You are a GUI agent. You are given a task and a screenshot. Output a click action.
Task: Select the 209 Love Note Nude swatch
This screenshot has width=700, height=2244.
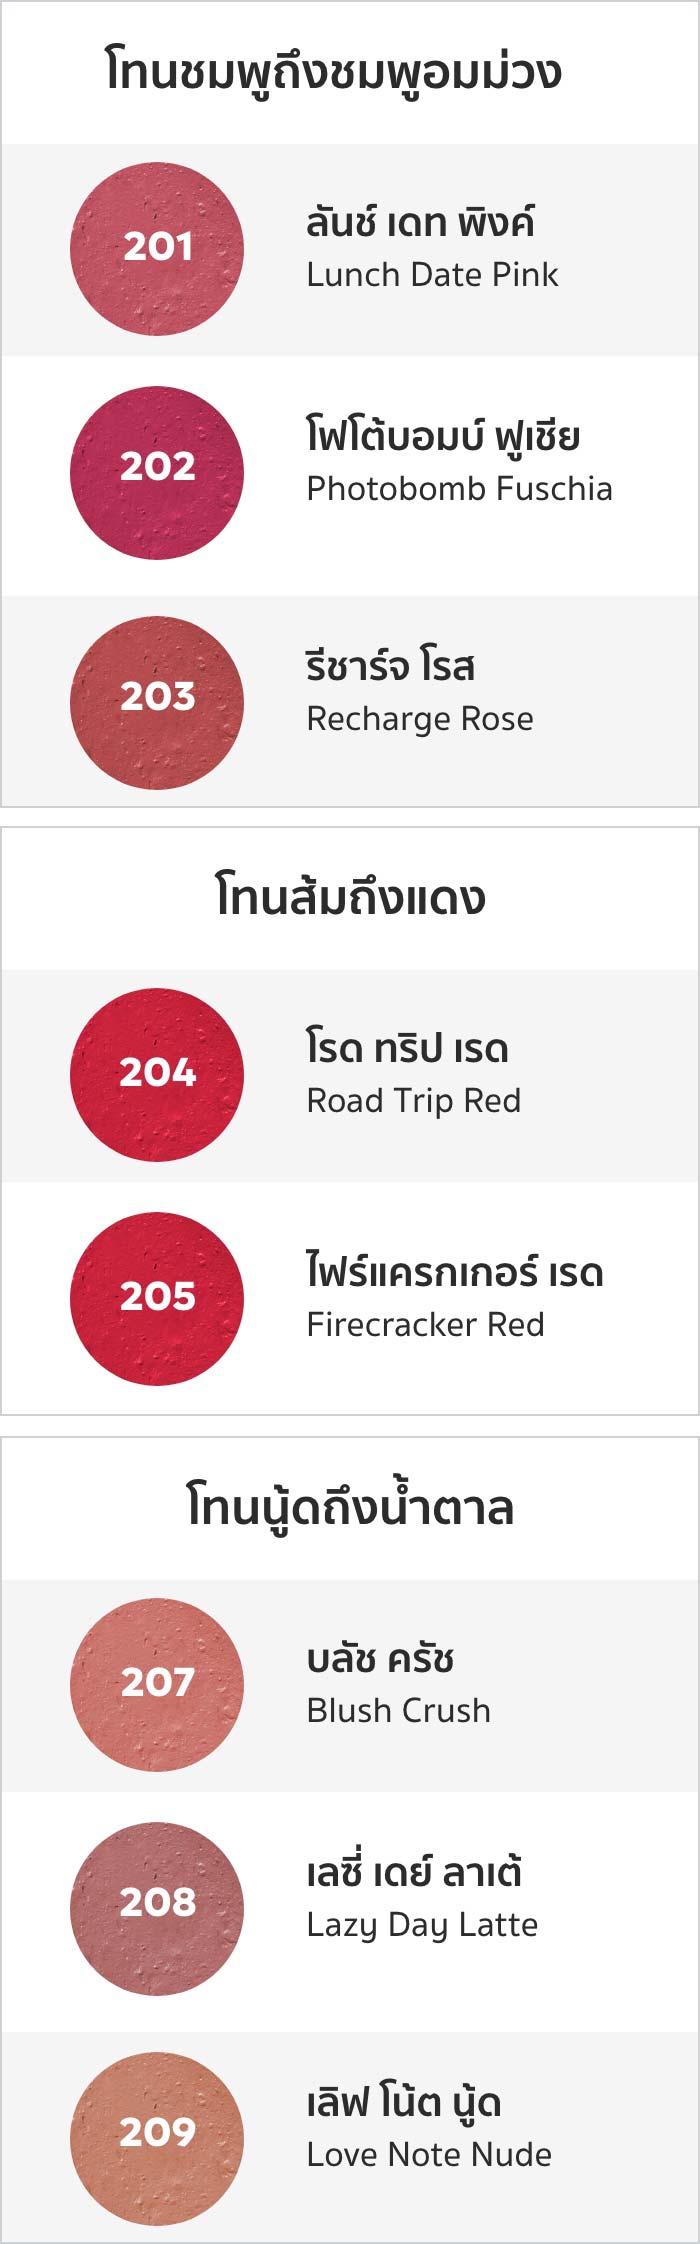point(157,2139)
